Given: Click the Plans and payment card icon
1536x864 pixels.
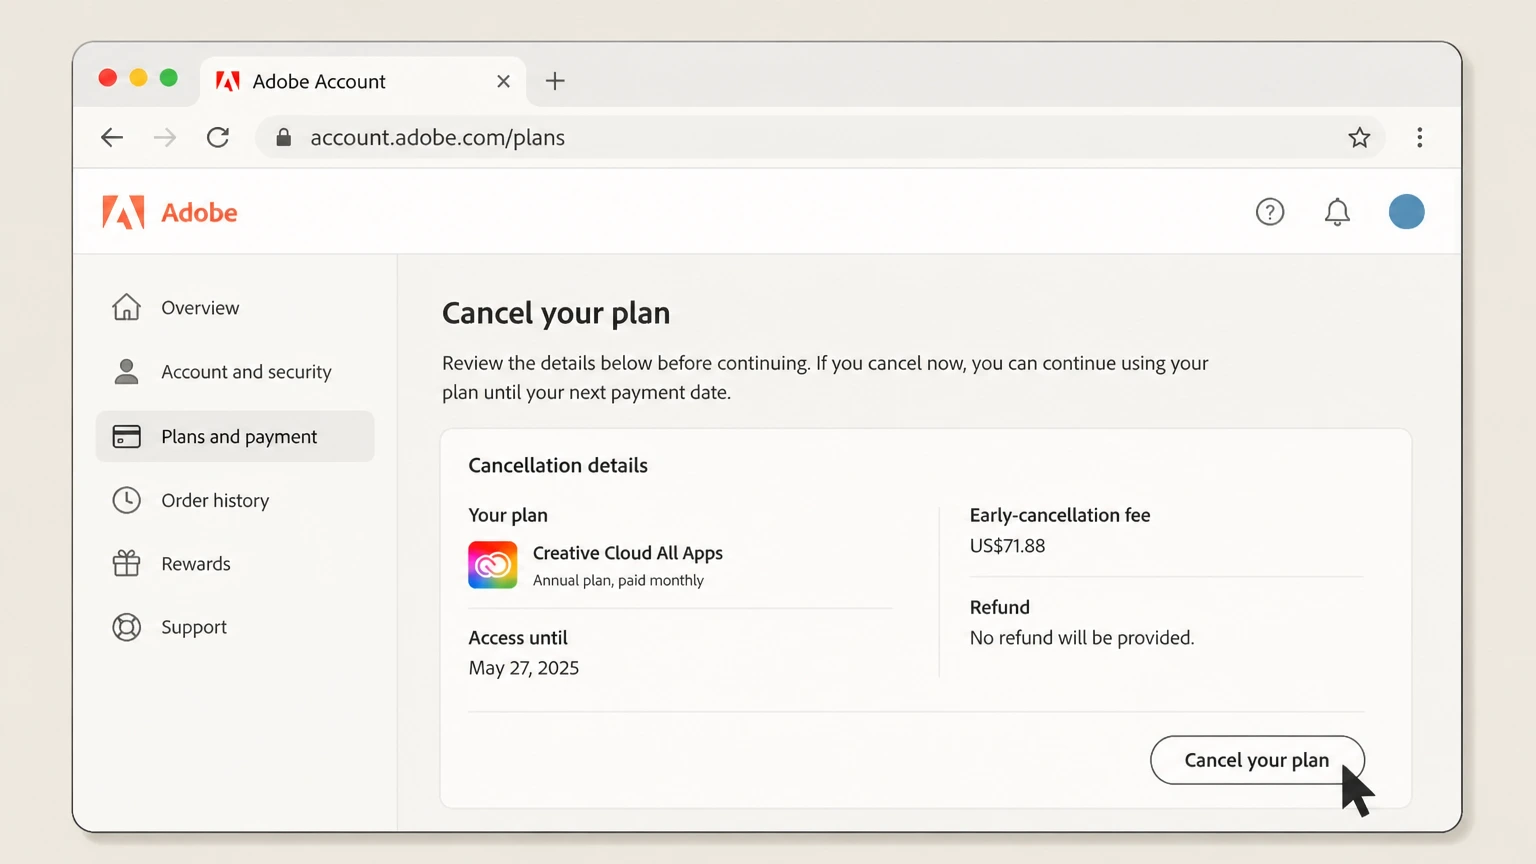Looking at the screenshot, I should click(126, 436).
